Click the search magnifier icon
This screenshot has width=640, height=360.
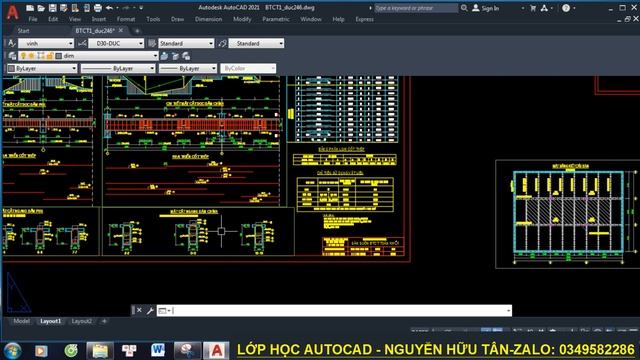point(464,8)
